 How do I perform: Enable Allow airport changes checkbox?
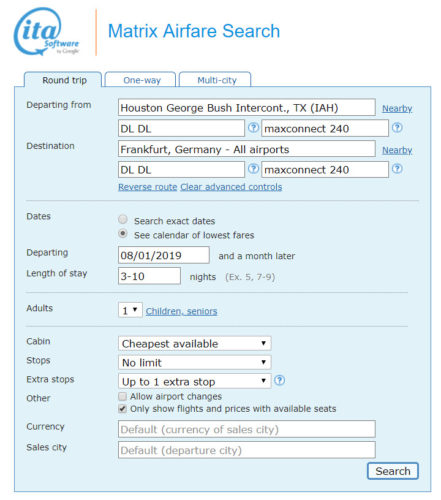123,396
